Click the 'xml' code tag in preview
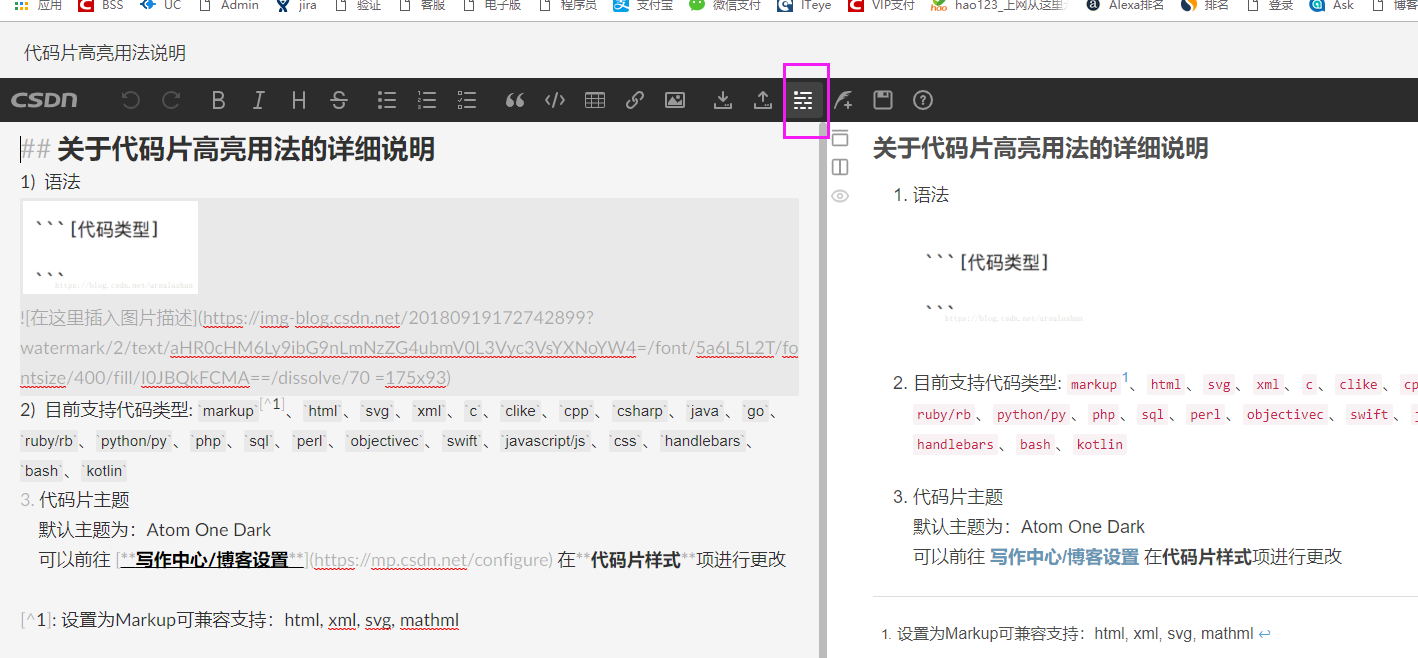Viewport: 1418px width, 658px height. coord(1267,384)
